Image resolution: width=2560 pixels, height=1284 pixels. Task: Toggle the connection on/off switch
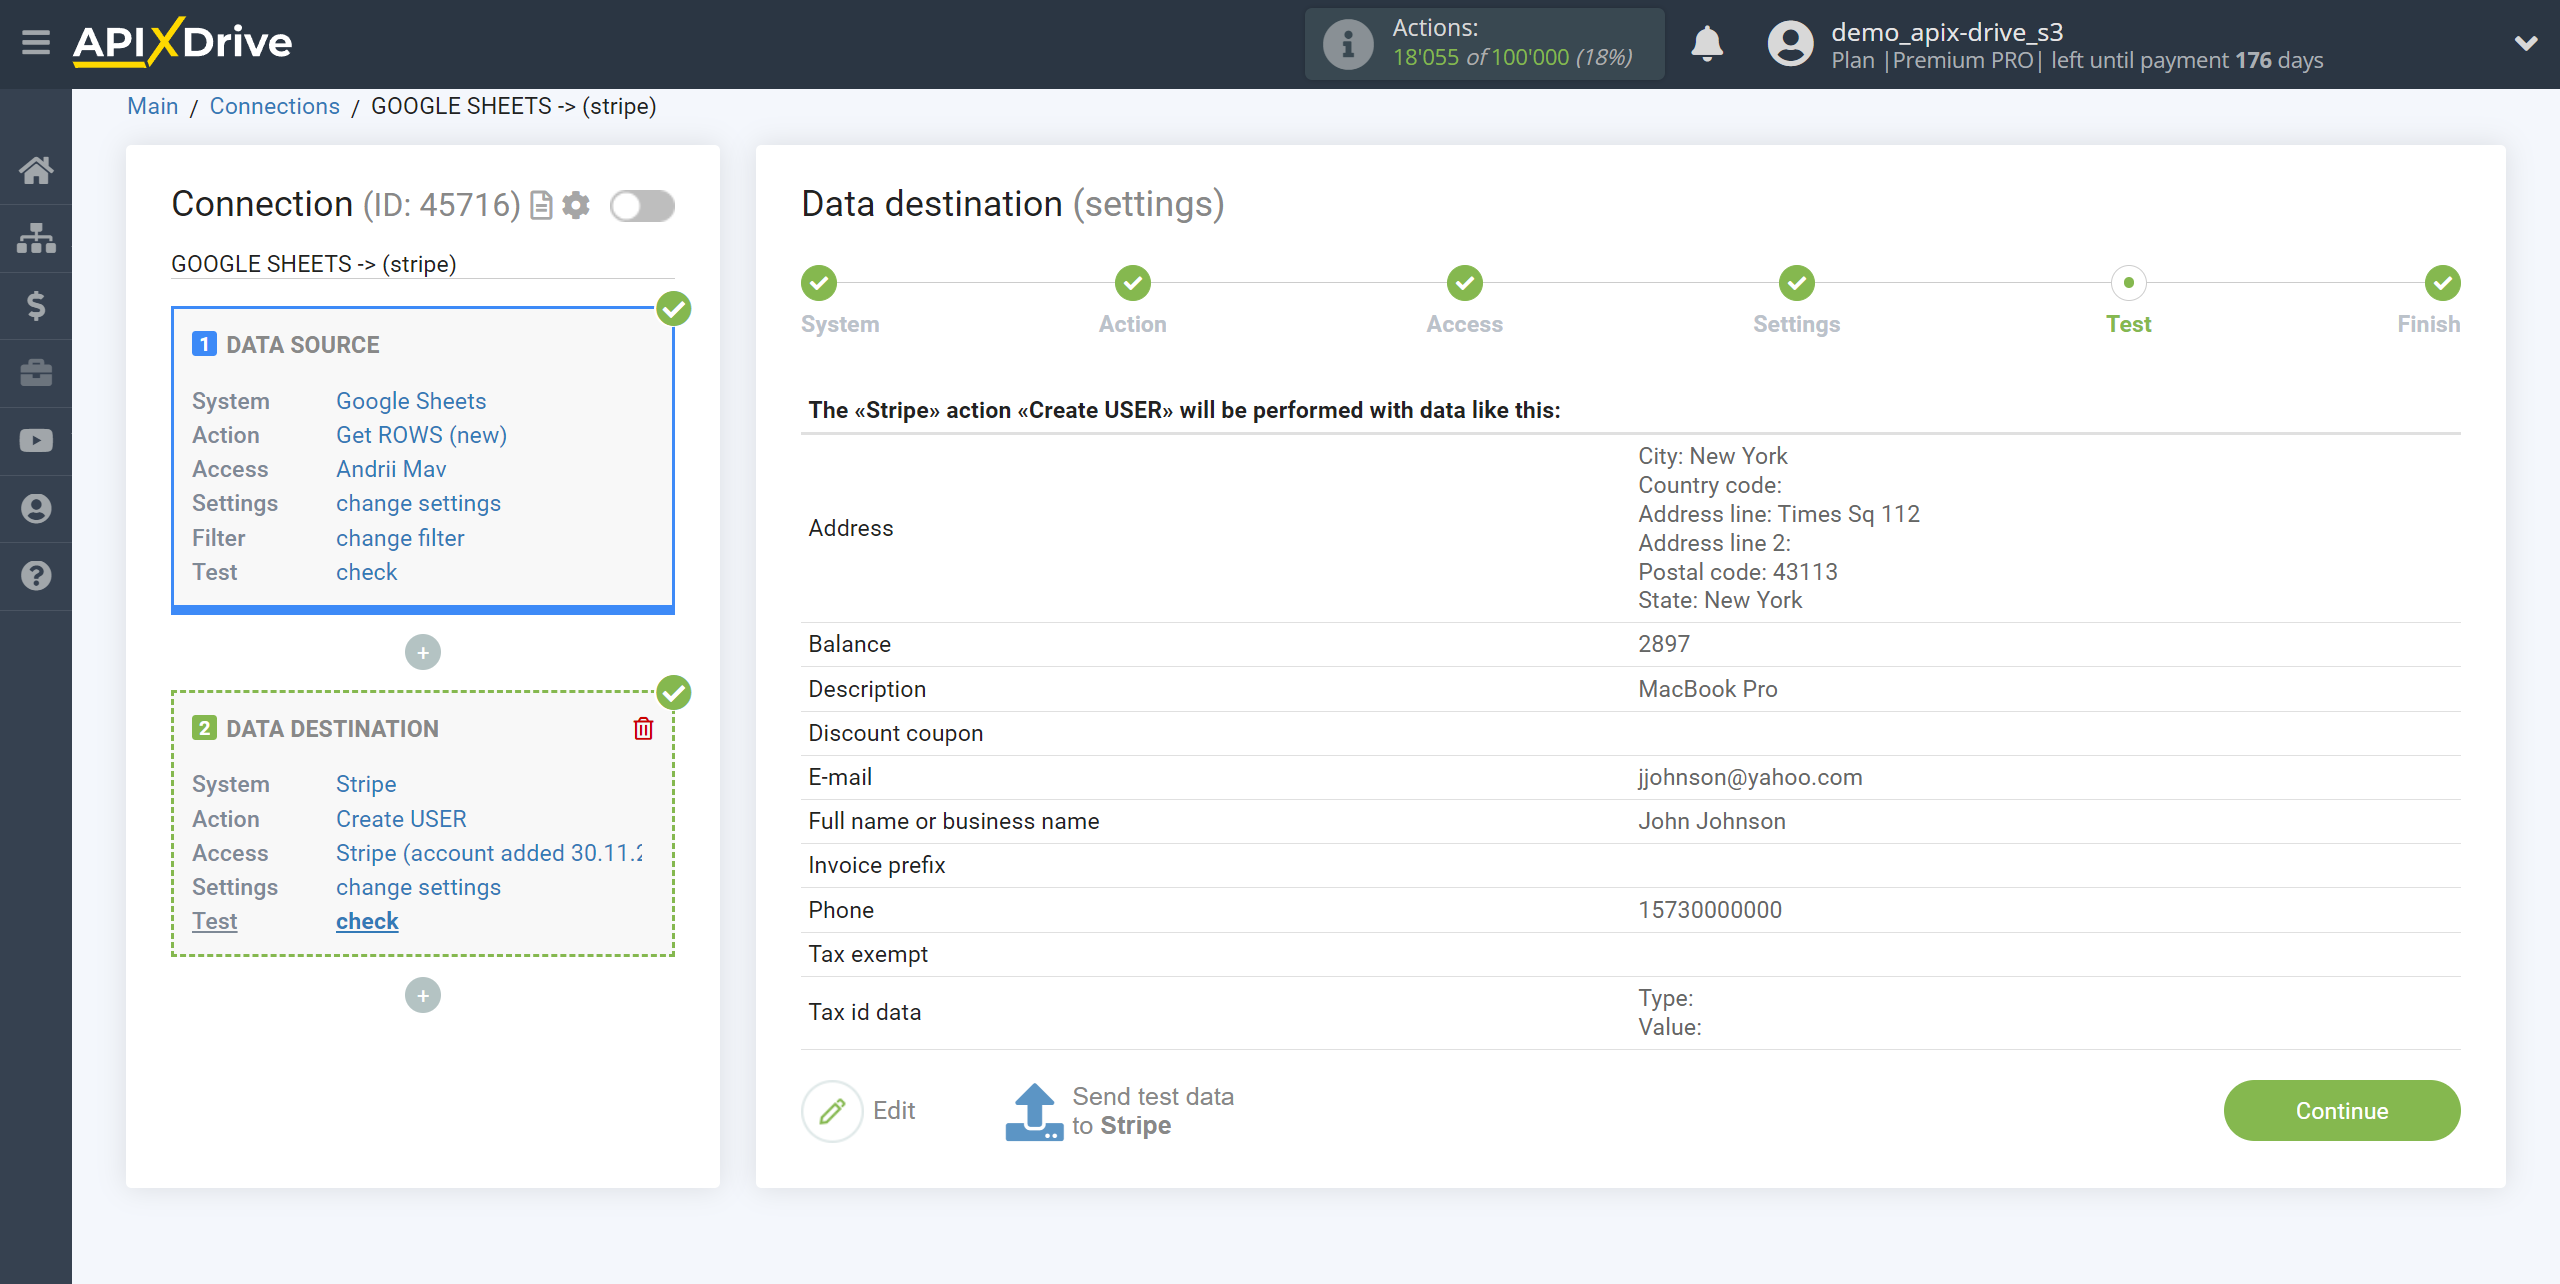(642, 206)
